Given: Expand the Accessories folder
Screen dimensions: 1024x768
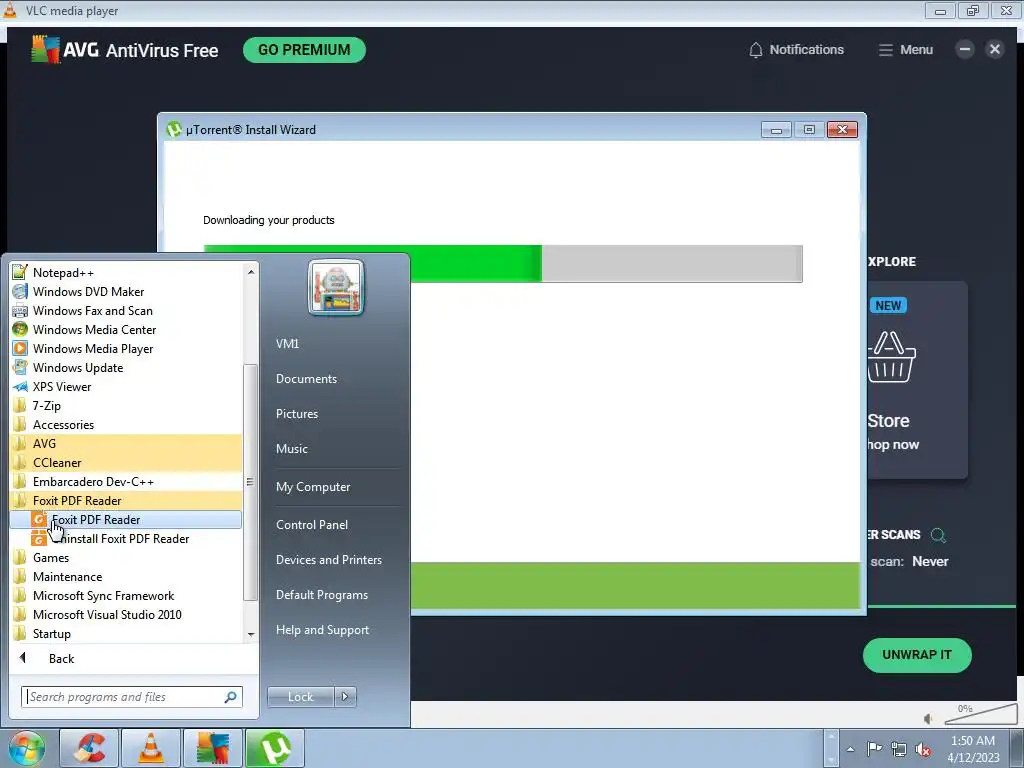Looking at the screenshot, I should [x=125, y=424].
